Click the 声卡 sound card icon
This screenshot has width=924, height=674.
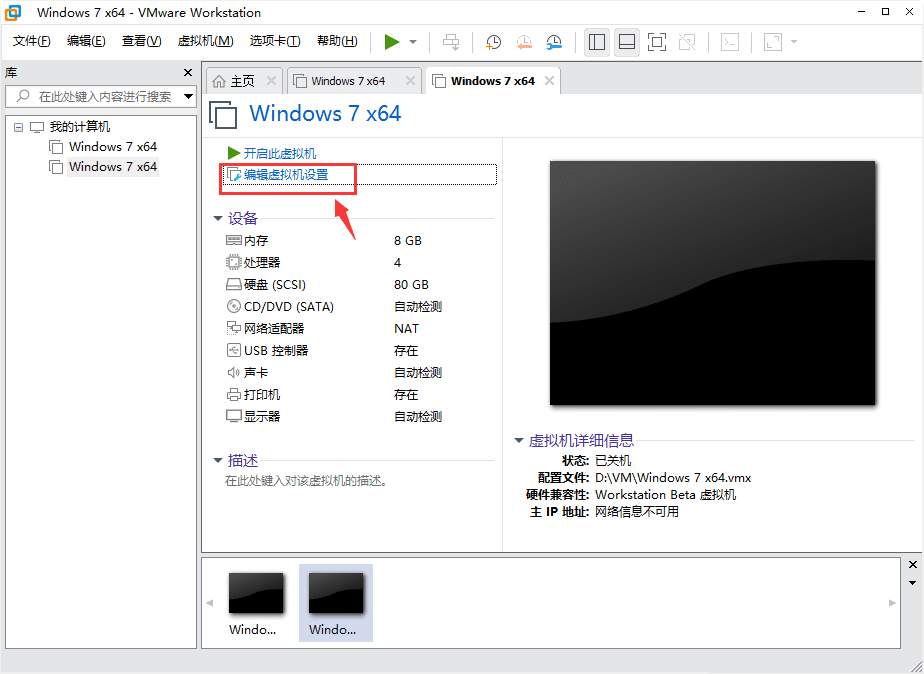(234, 372)
